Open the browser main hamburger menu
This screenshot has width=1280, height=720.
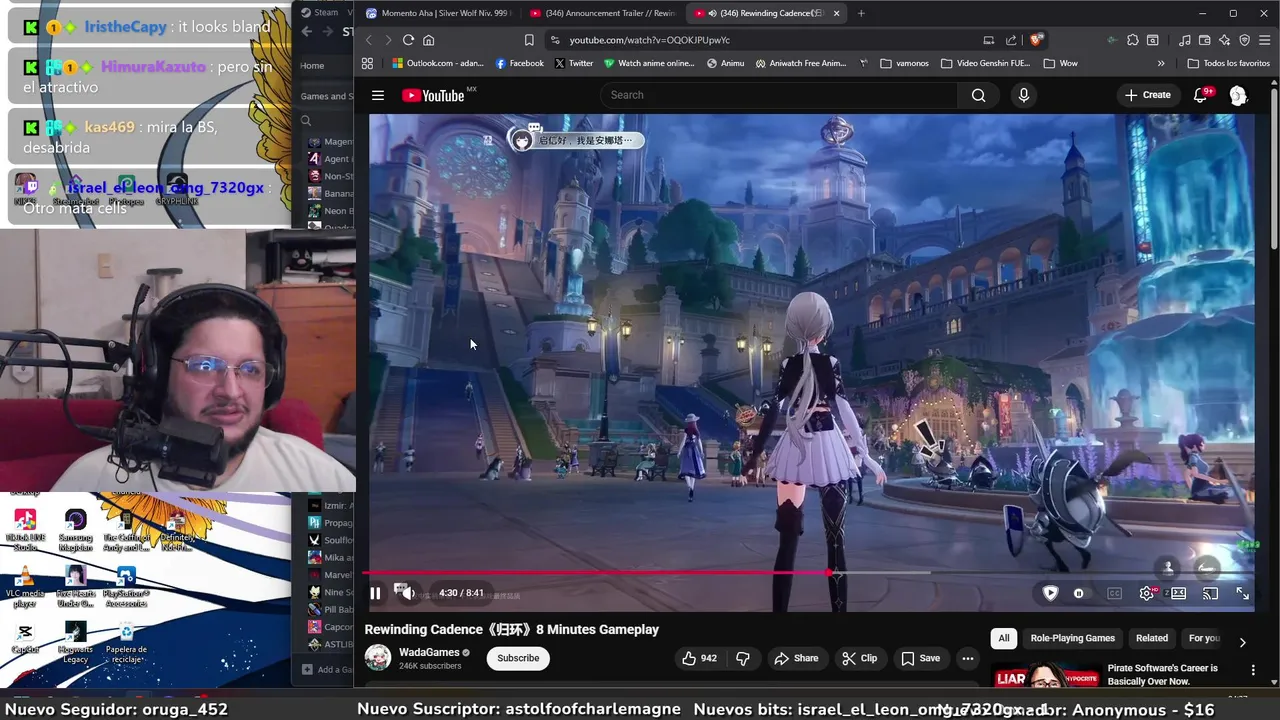click(1264, 40)
